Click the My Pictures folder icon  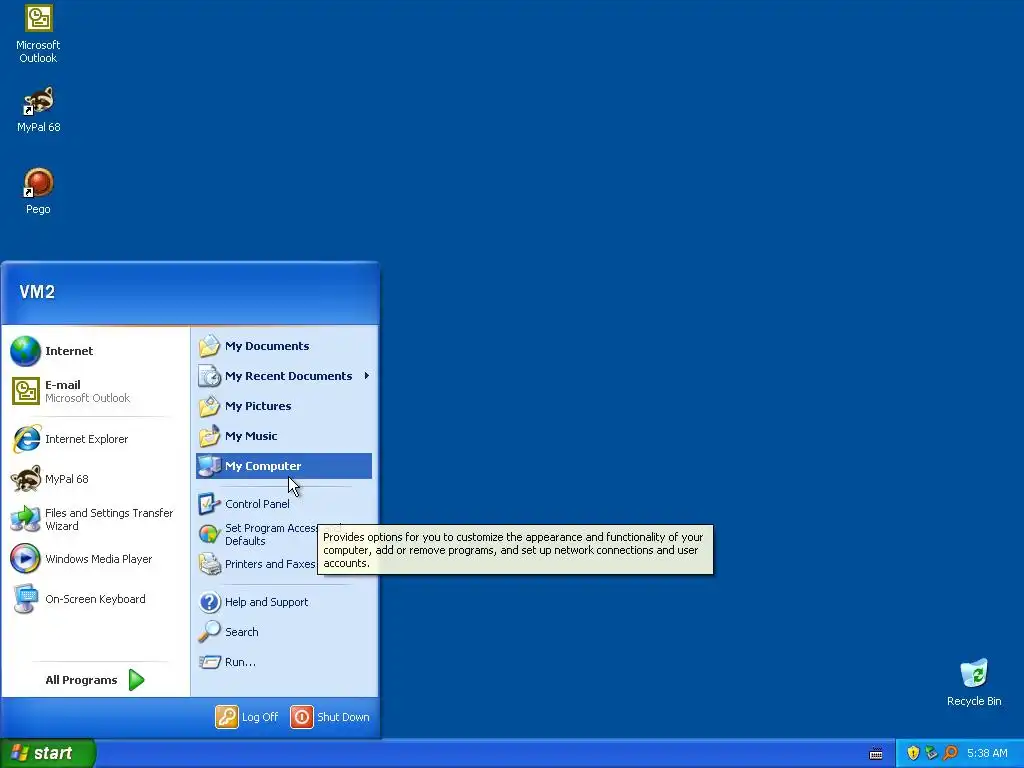(x=210, y=406)
